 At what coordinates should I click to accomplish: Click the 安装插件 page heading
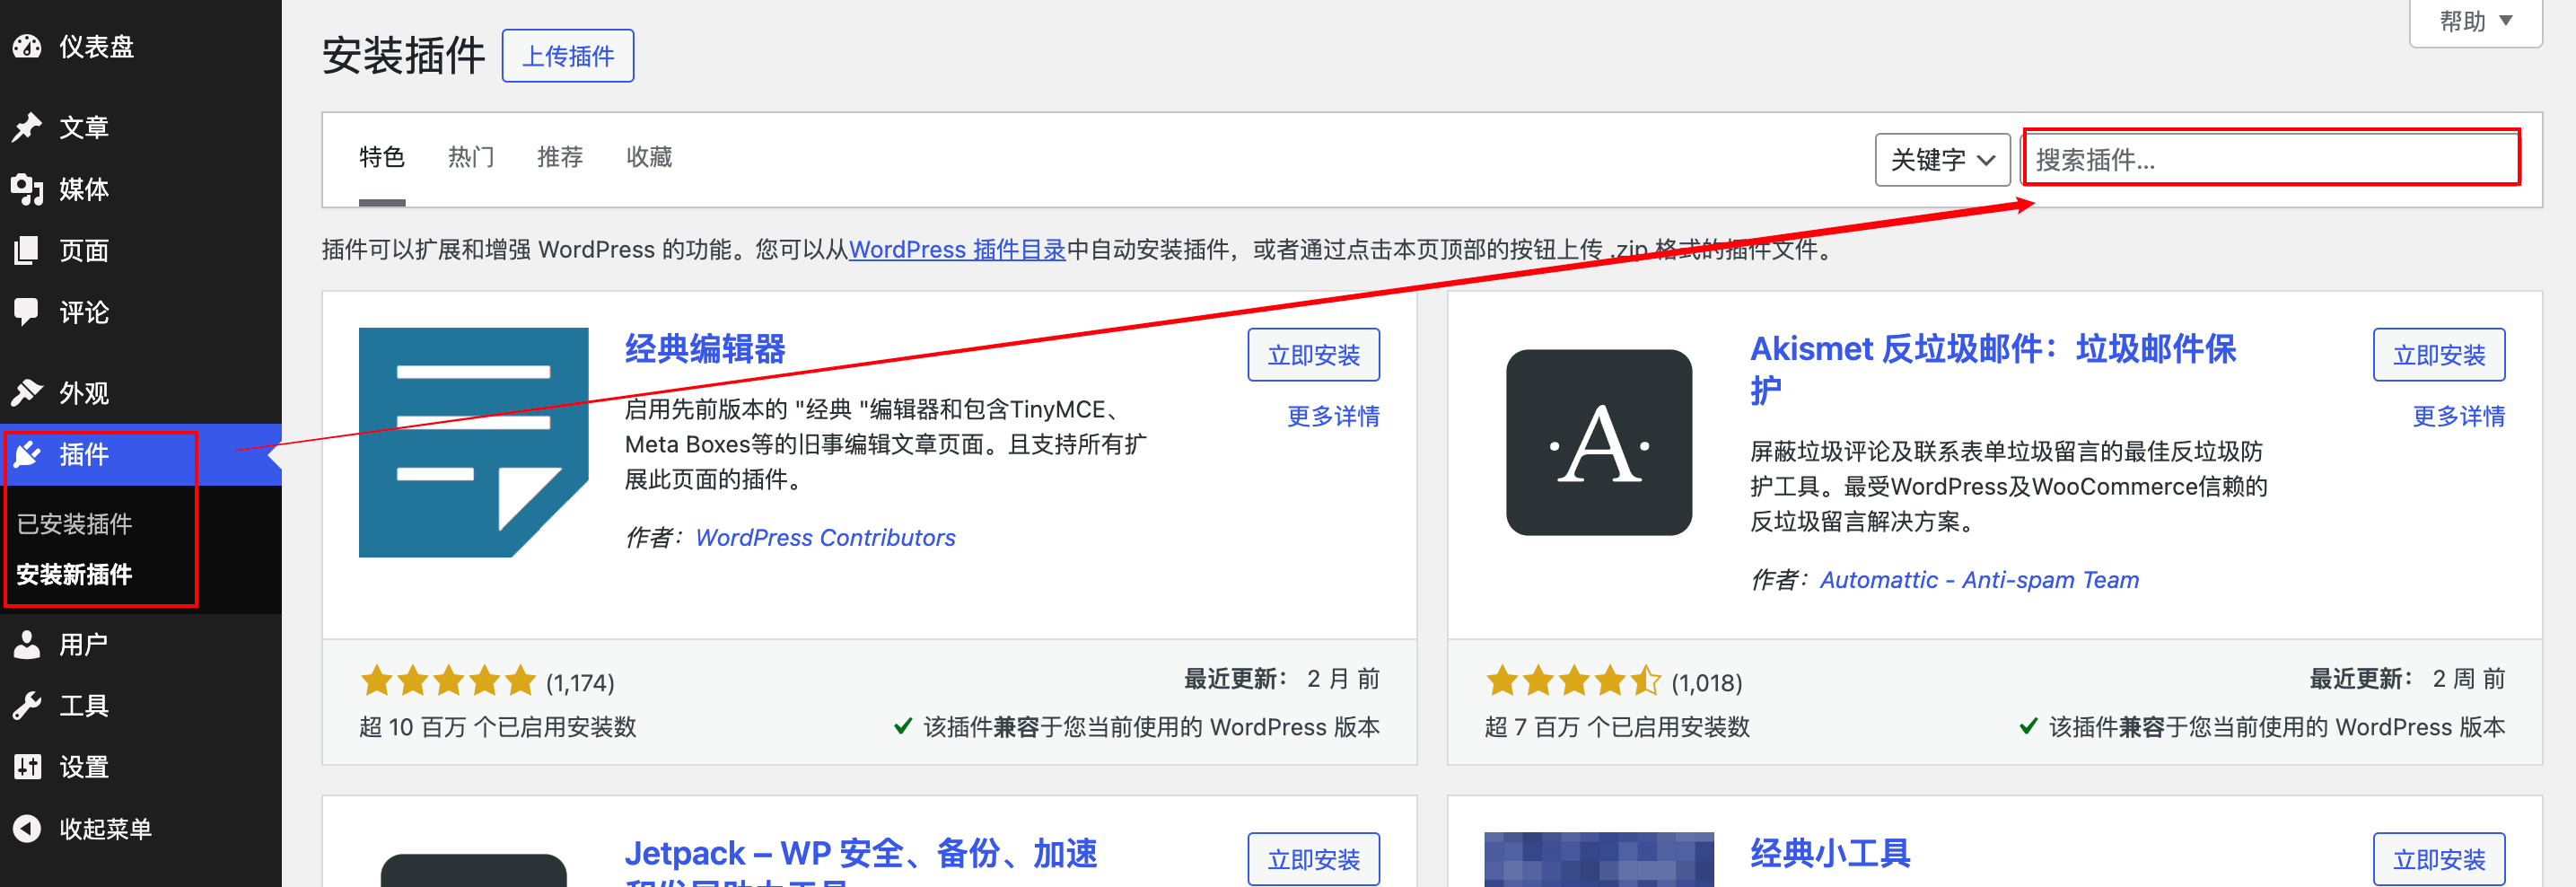tap(404, 56)
